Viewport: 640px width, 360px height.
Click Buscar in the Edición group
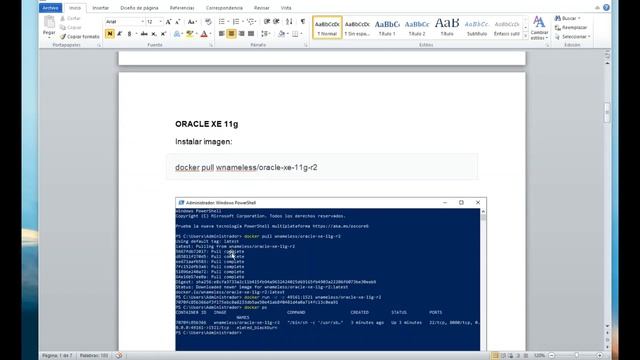click(567, 18)
